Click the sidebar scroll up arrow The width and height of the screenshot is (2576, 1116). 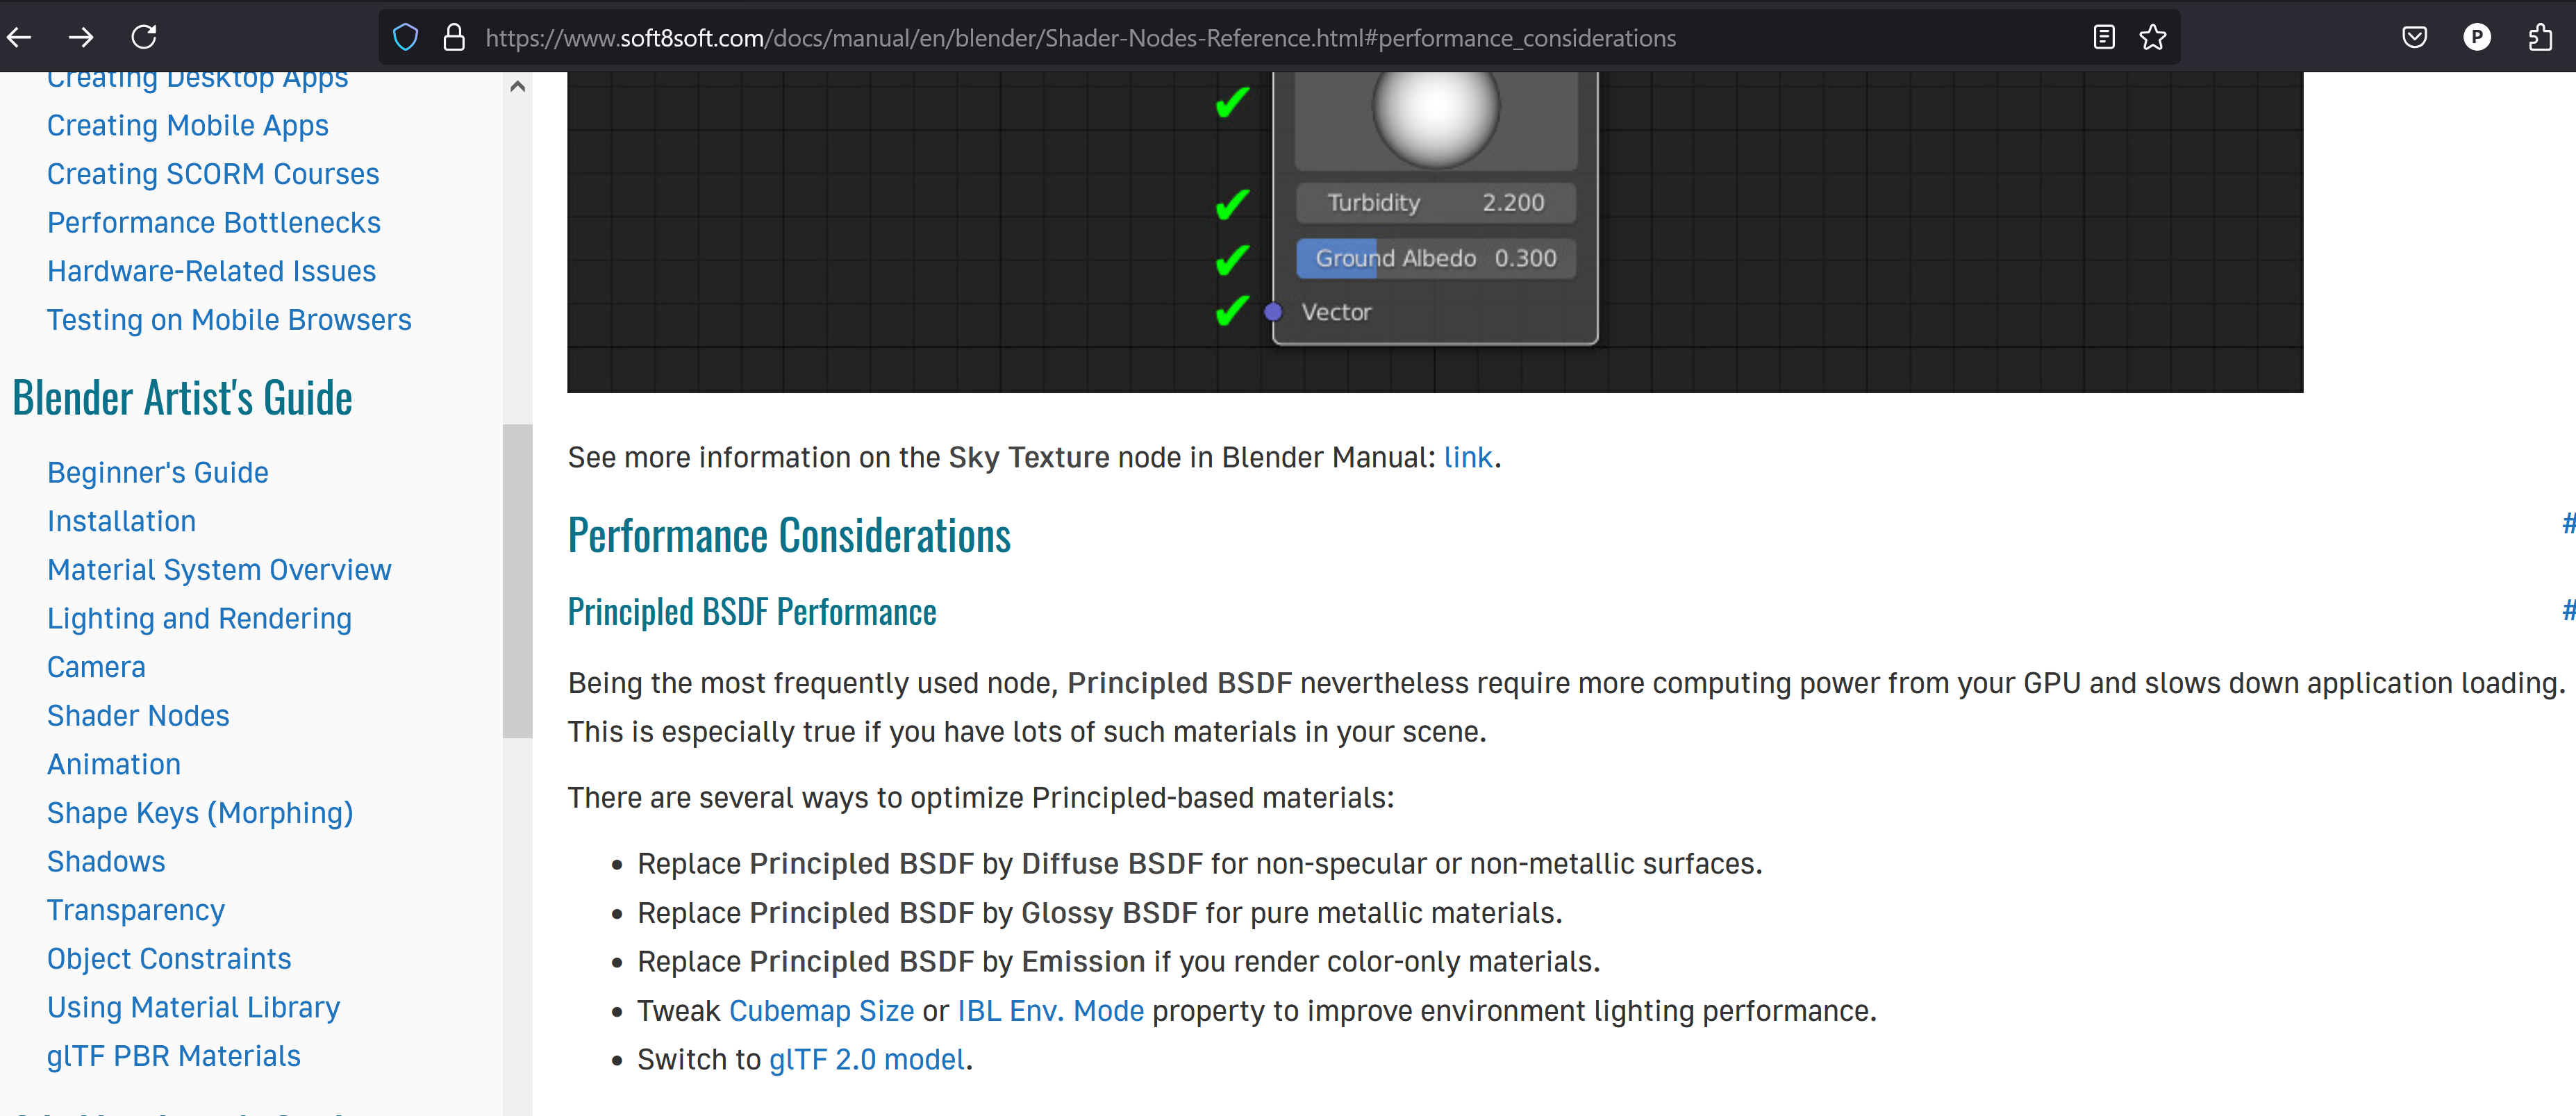[517, 87]
